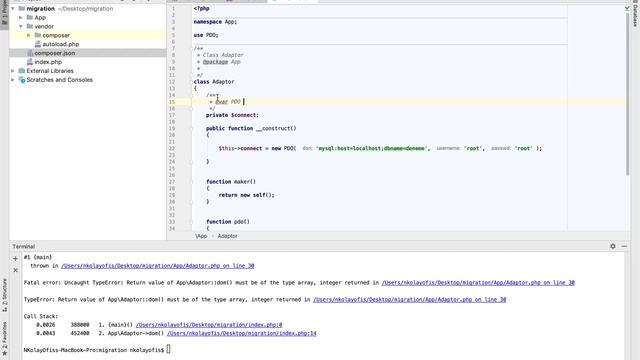Open the Favorites tool window tab
This screenshot has height=360, width=640.
4,337
